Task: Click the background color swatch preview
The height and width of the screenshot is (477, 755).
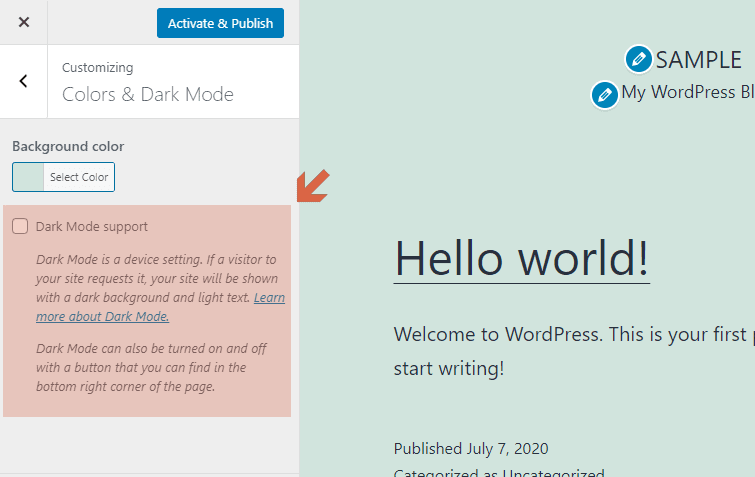Action: pyautogui.click(x=28, y=177)
